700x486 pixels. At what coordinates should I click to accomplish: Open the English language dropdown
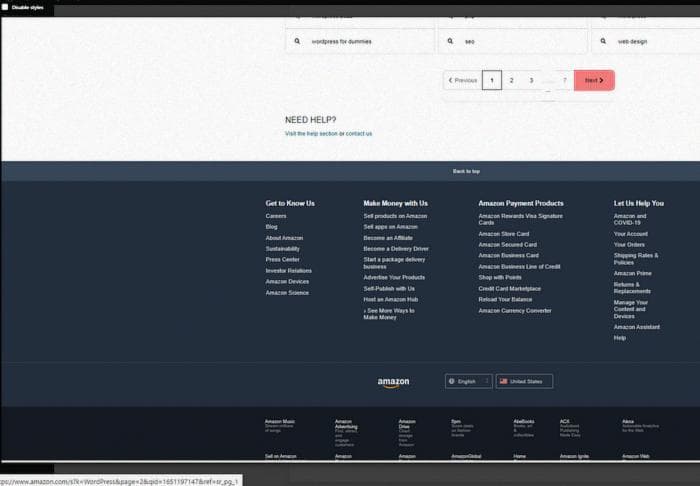pyautogui.click(x=468, y=381)
